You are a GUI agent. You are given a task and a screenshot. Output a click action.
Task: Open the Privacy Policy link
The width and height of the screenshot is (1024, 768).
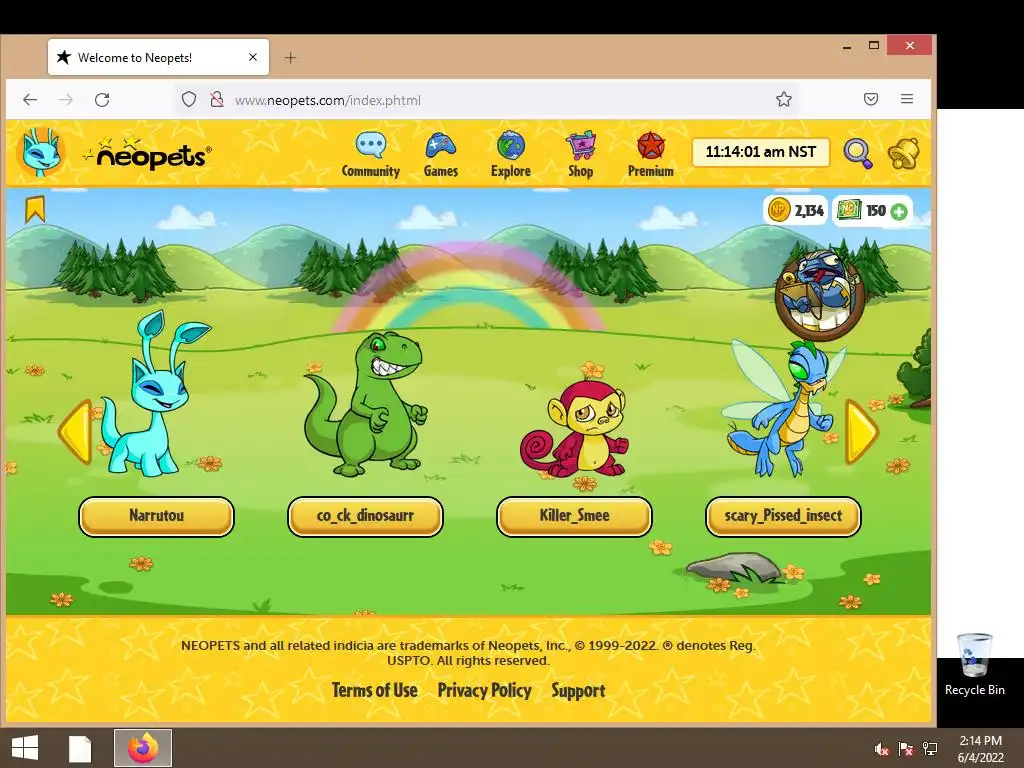485,690
